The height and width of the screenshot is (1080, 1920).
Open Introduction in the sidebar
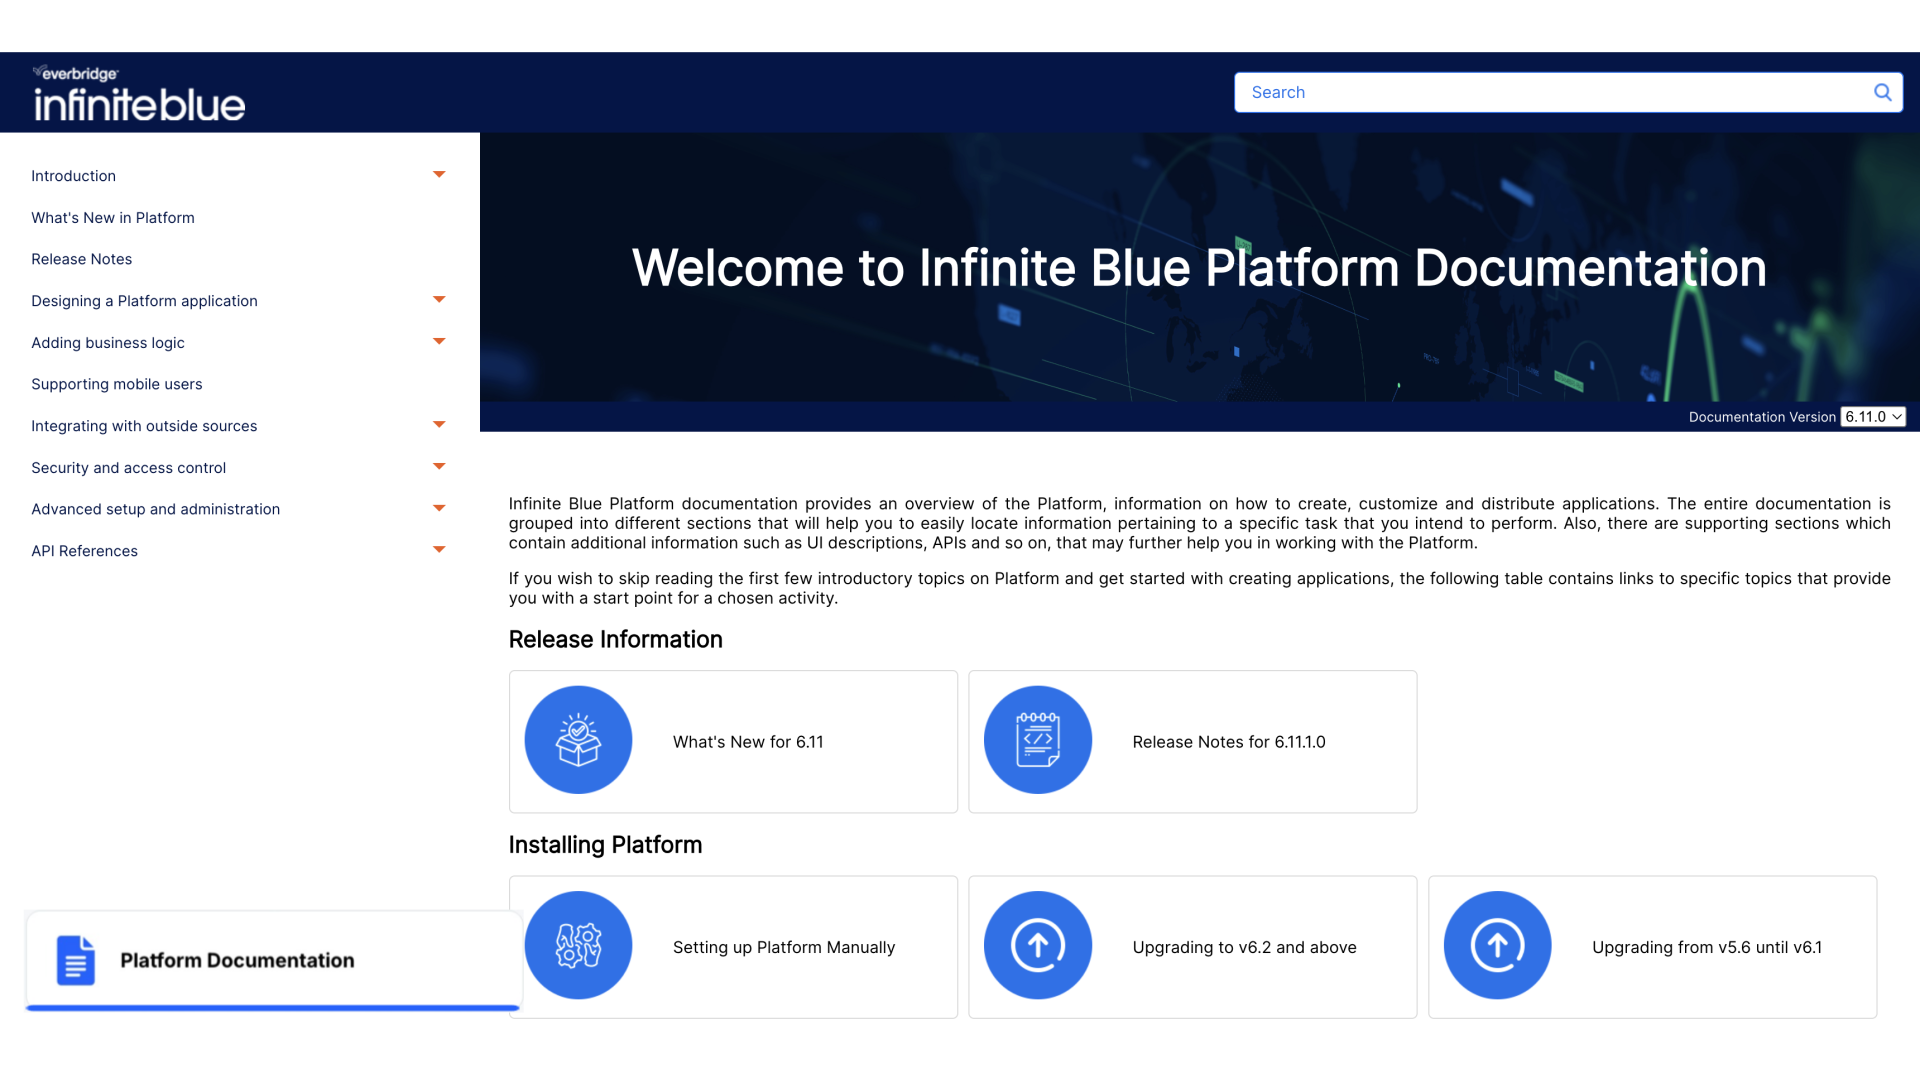tap(73, 176)
